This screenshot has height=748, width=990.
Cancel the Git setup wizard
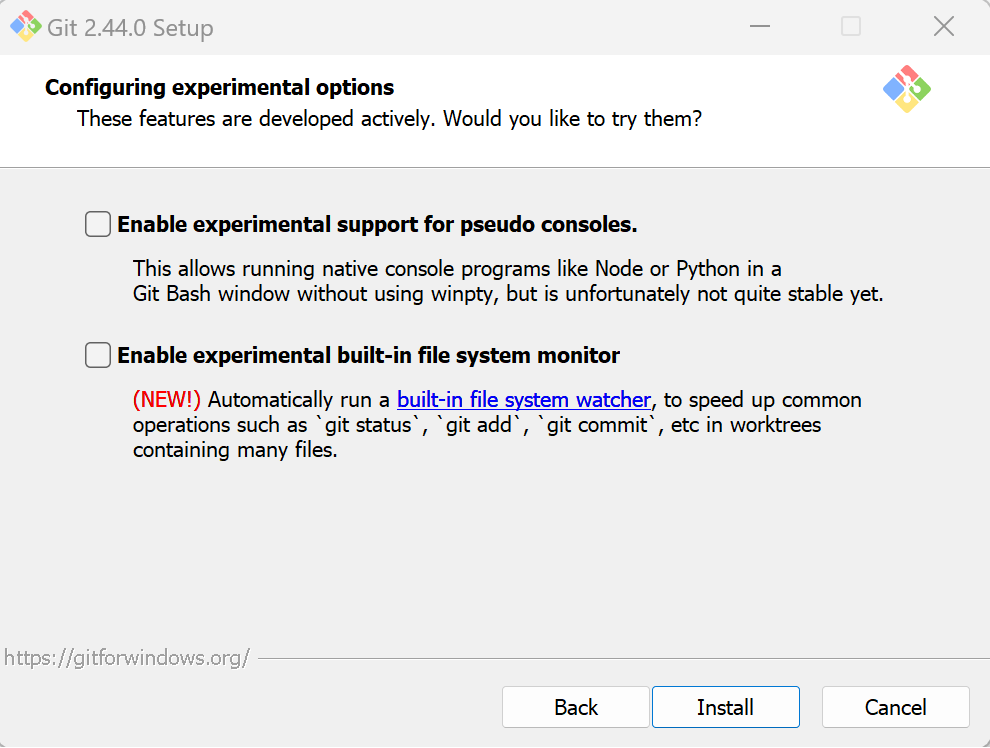(895, 707)
